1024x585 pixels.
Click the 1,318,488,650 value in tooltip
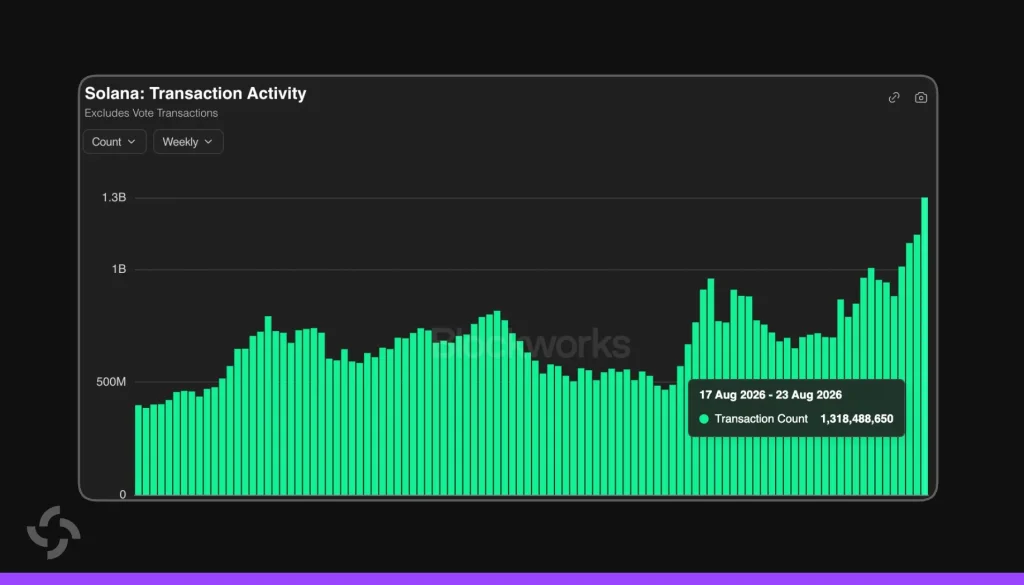(x=857, y=419)
